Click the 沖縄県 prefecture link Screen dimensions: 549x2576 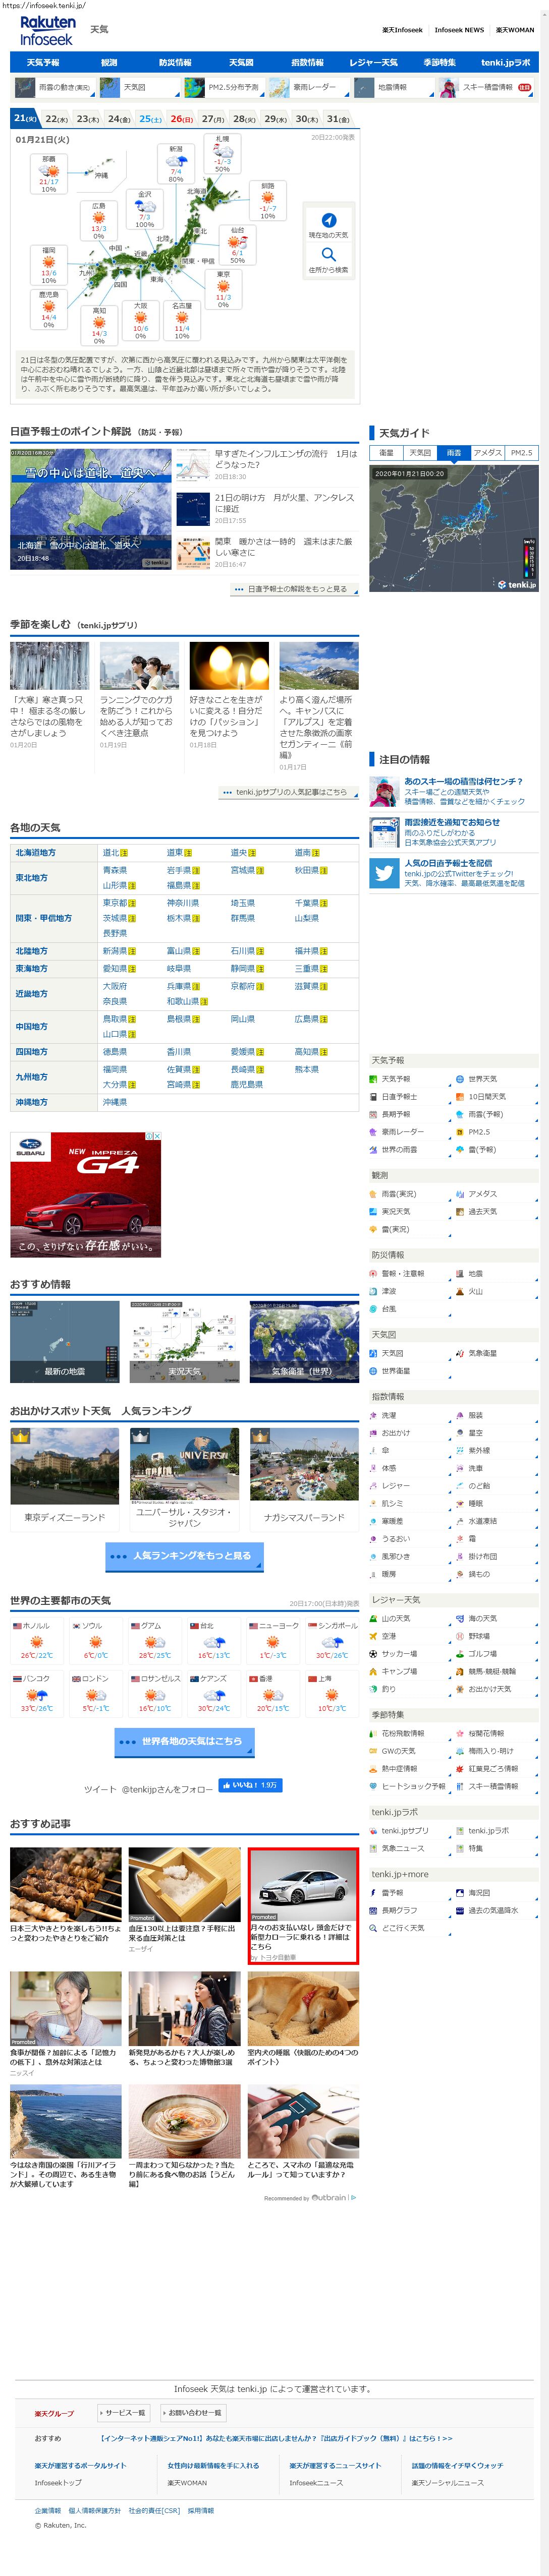click(x=115, y=1102)
